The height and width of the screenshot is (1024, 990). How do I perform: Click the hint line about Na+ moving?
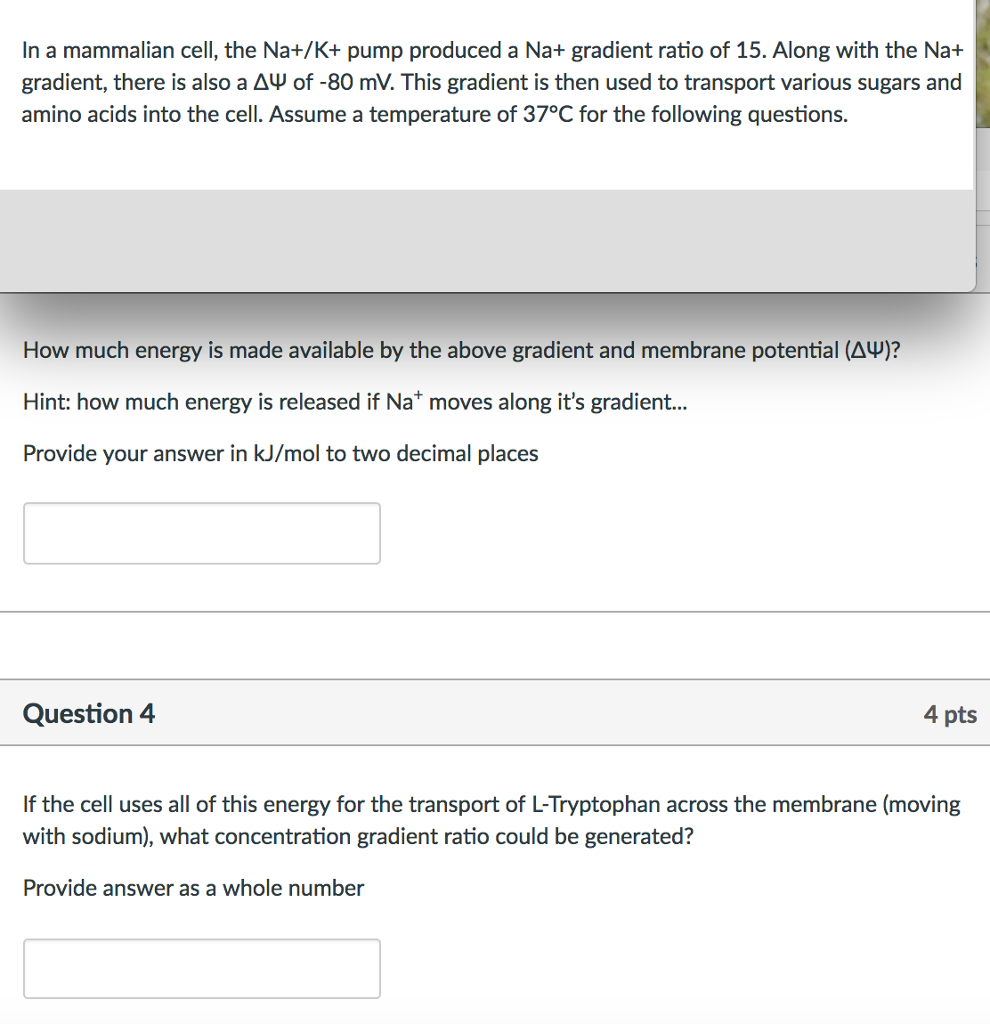tap(355, 402)
